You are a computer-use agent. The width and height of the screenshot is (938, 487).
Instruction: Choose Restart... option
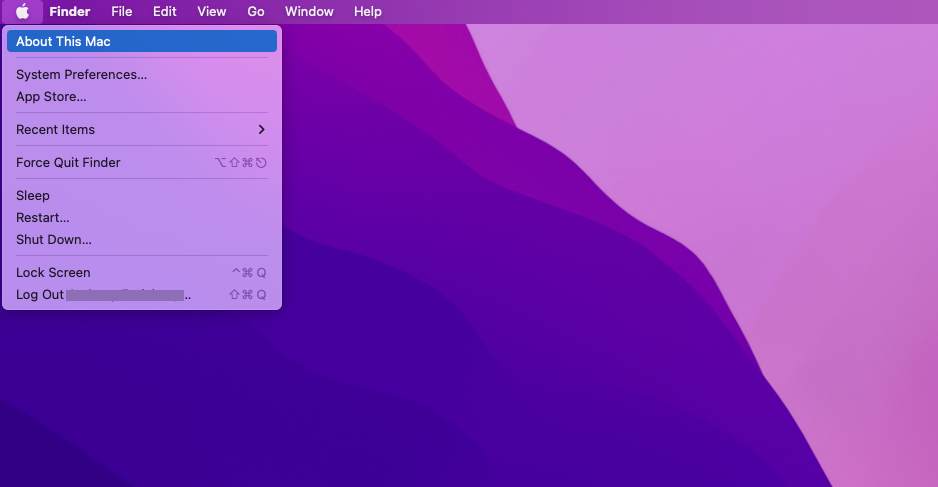[142, 217]
